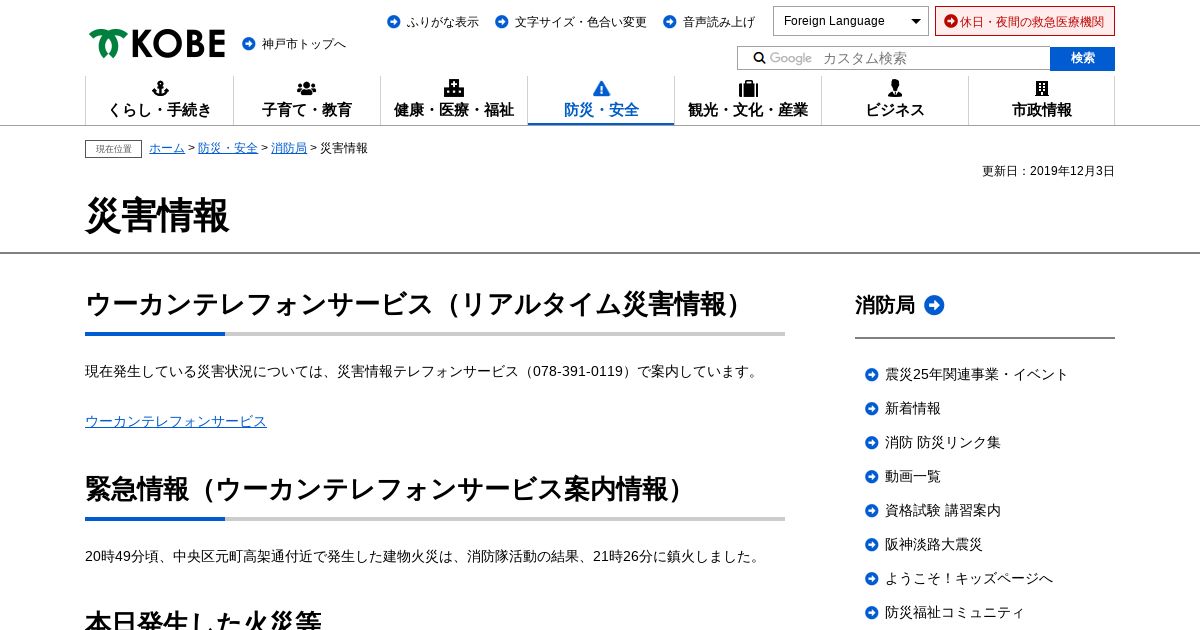Click arrow icon beside 防災福祉コミュニティ
1200x630 pixels.
872,613
